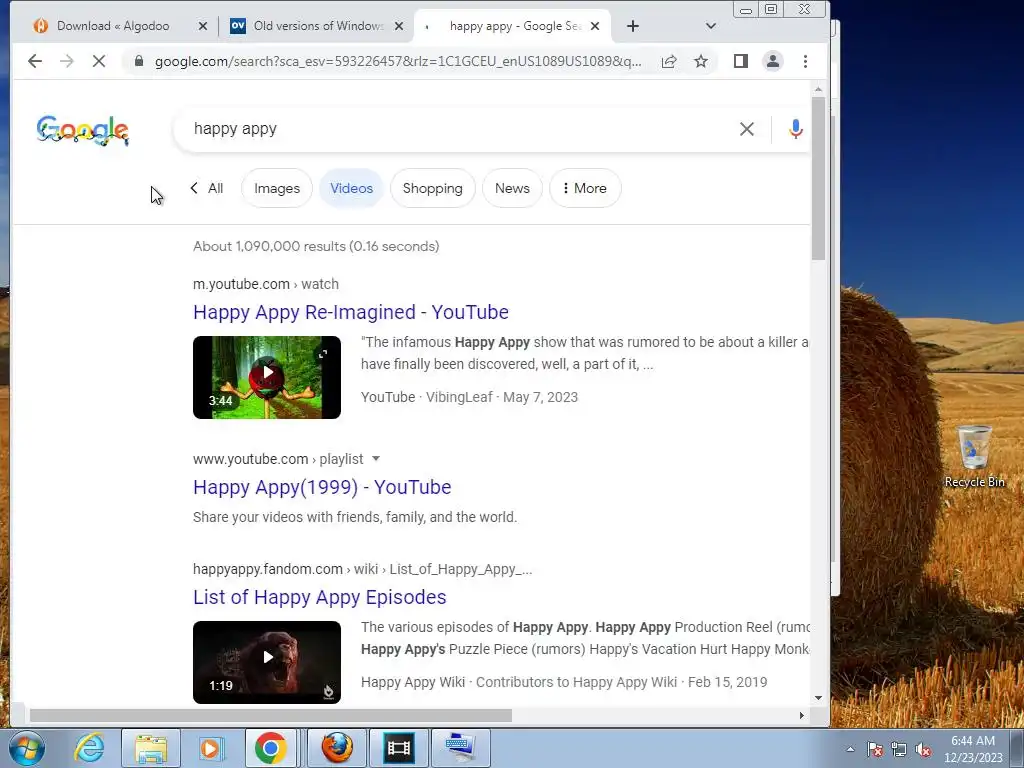The height and width of the screenshot is (768, 1024).
Task: Click the Chrome taskbar icon
Action: (271, 748)
